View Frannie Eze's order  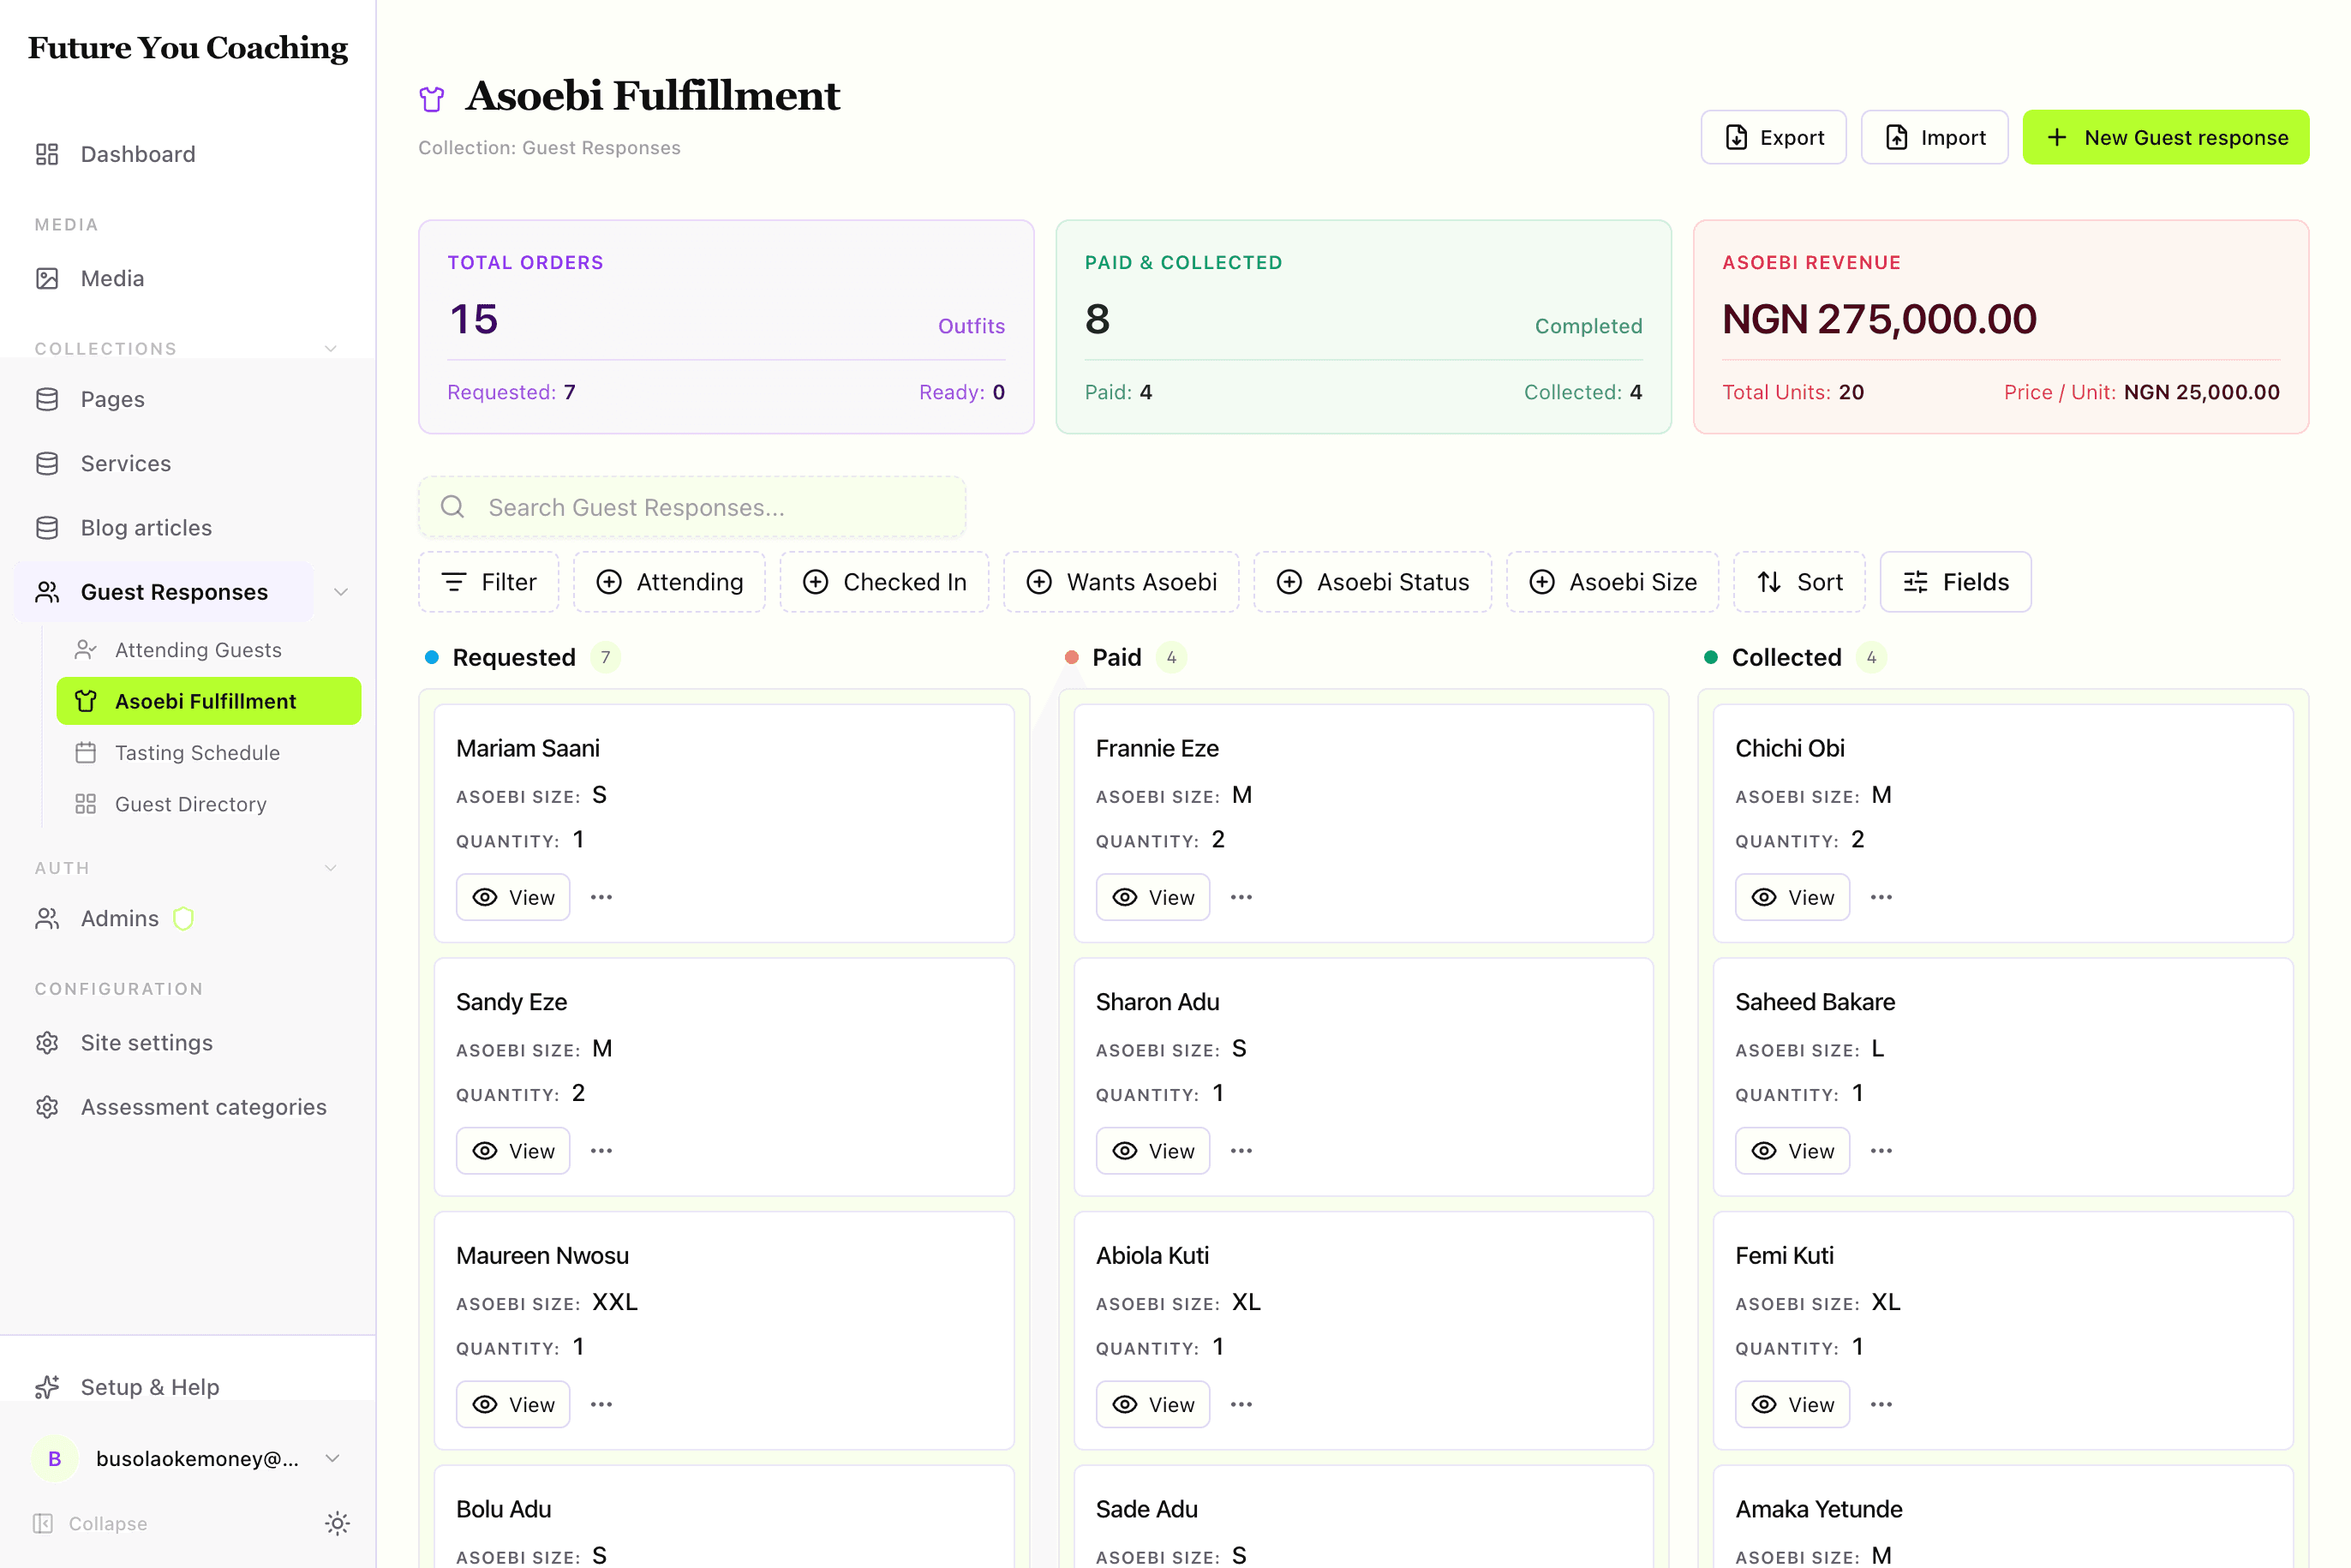pyautogui.click(x=1153, y=897)
